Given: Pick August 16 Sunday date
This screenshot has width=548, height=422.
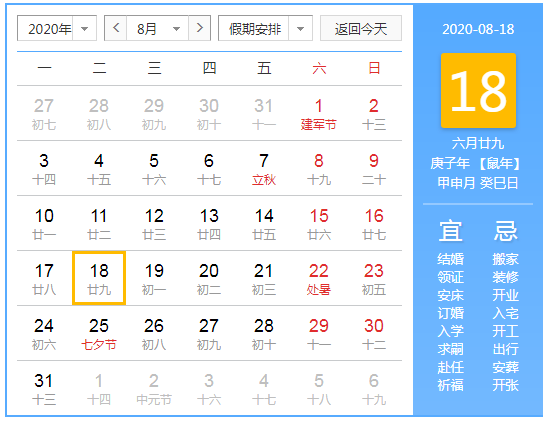Looking at the screenshot, I should pos(374,223).
